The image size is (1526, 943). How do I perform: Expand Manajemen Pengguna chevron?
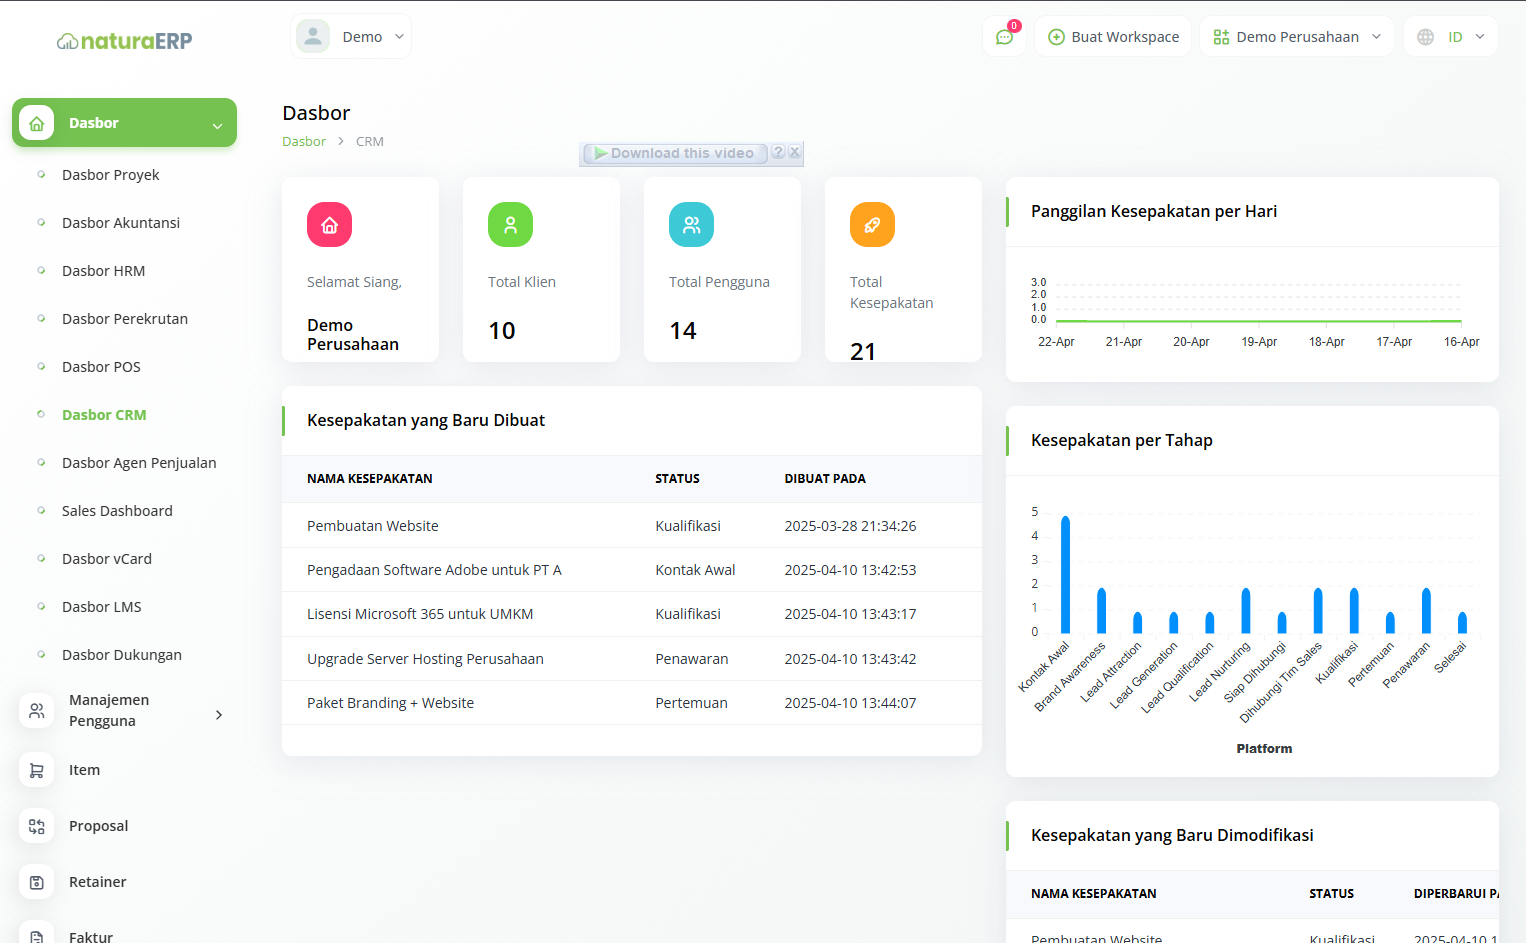(219, 714)
